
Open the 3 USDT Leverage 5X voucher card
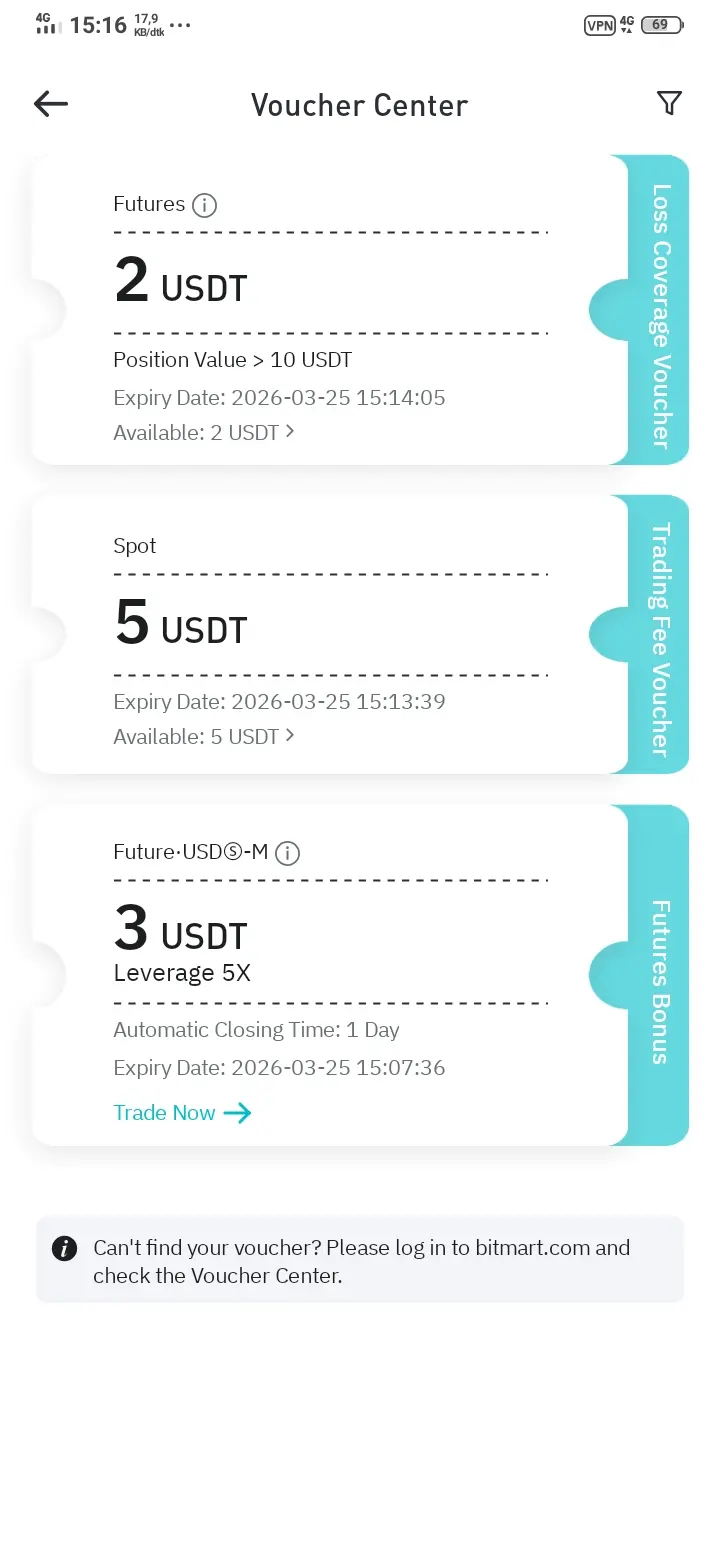pos(330,976)
